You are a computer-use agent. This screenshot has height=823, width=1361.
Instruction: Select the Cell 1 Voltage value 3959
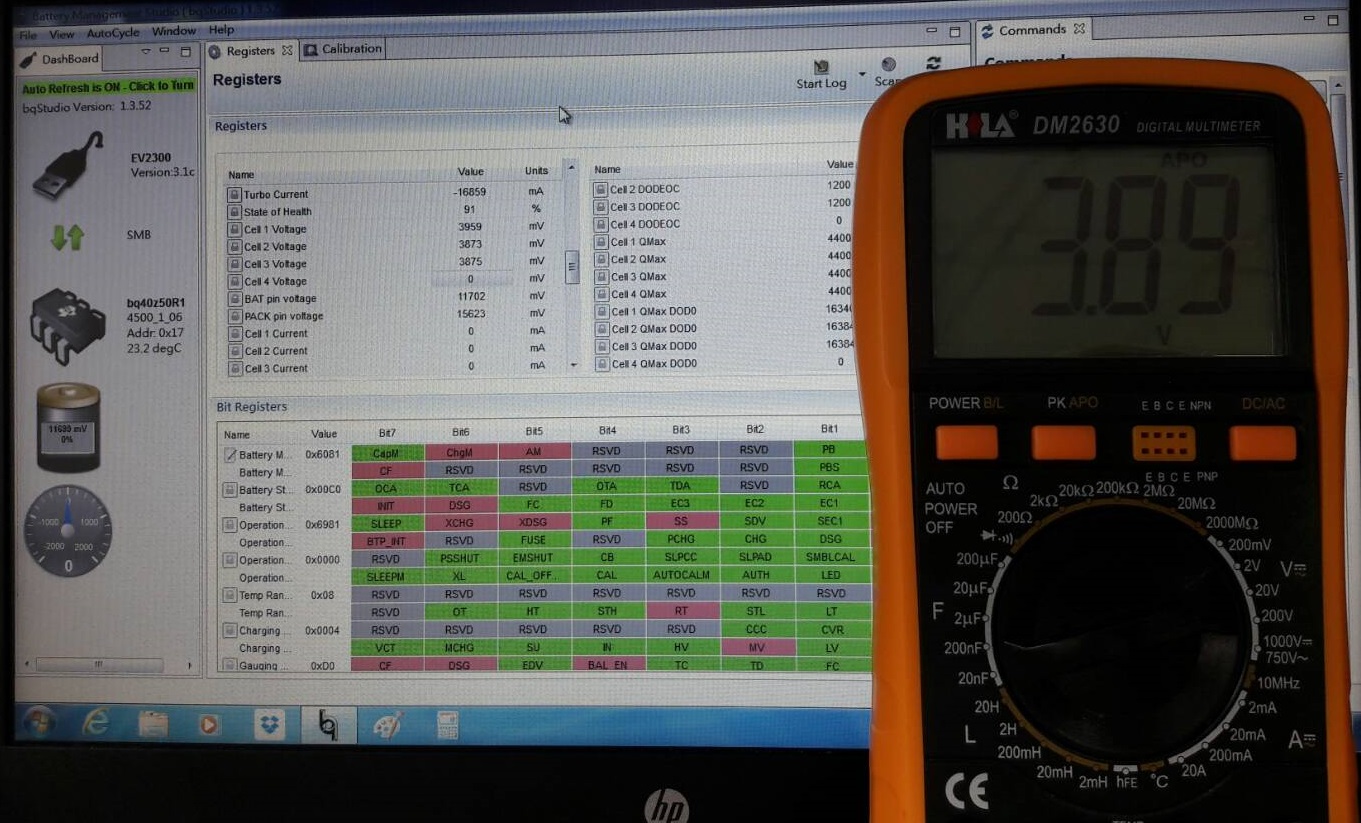(x=470, y=229)
